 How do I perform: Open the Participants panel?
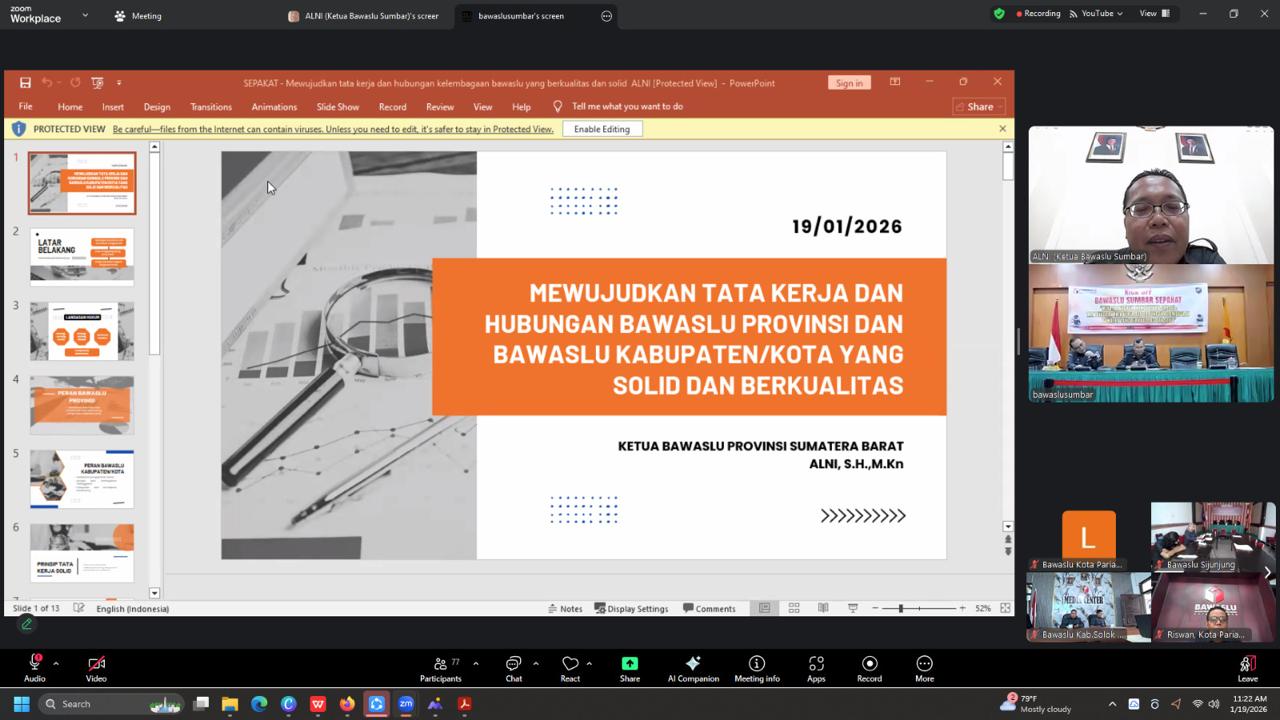441,668
